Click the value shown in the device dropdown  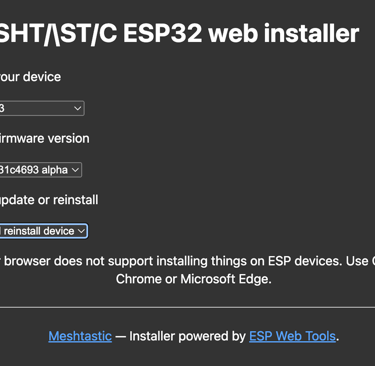(x=2, y=108)
